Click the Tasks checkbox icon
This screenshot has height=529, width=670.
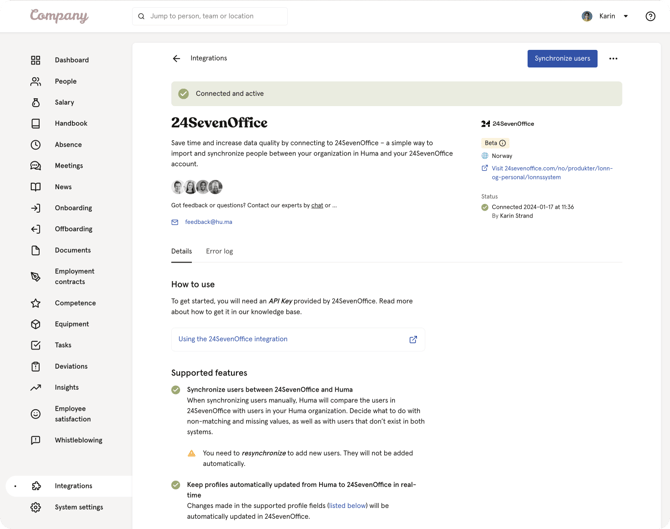[x=35, y=345]
